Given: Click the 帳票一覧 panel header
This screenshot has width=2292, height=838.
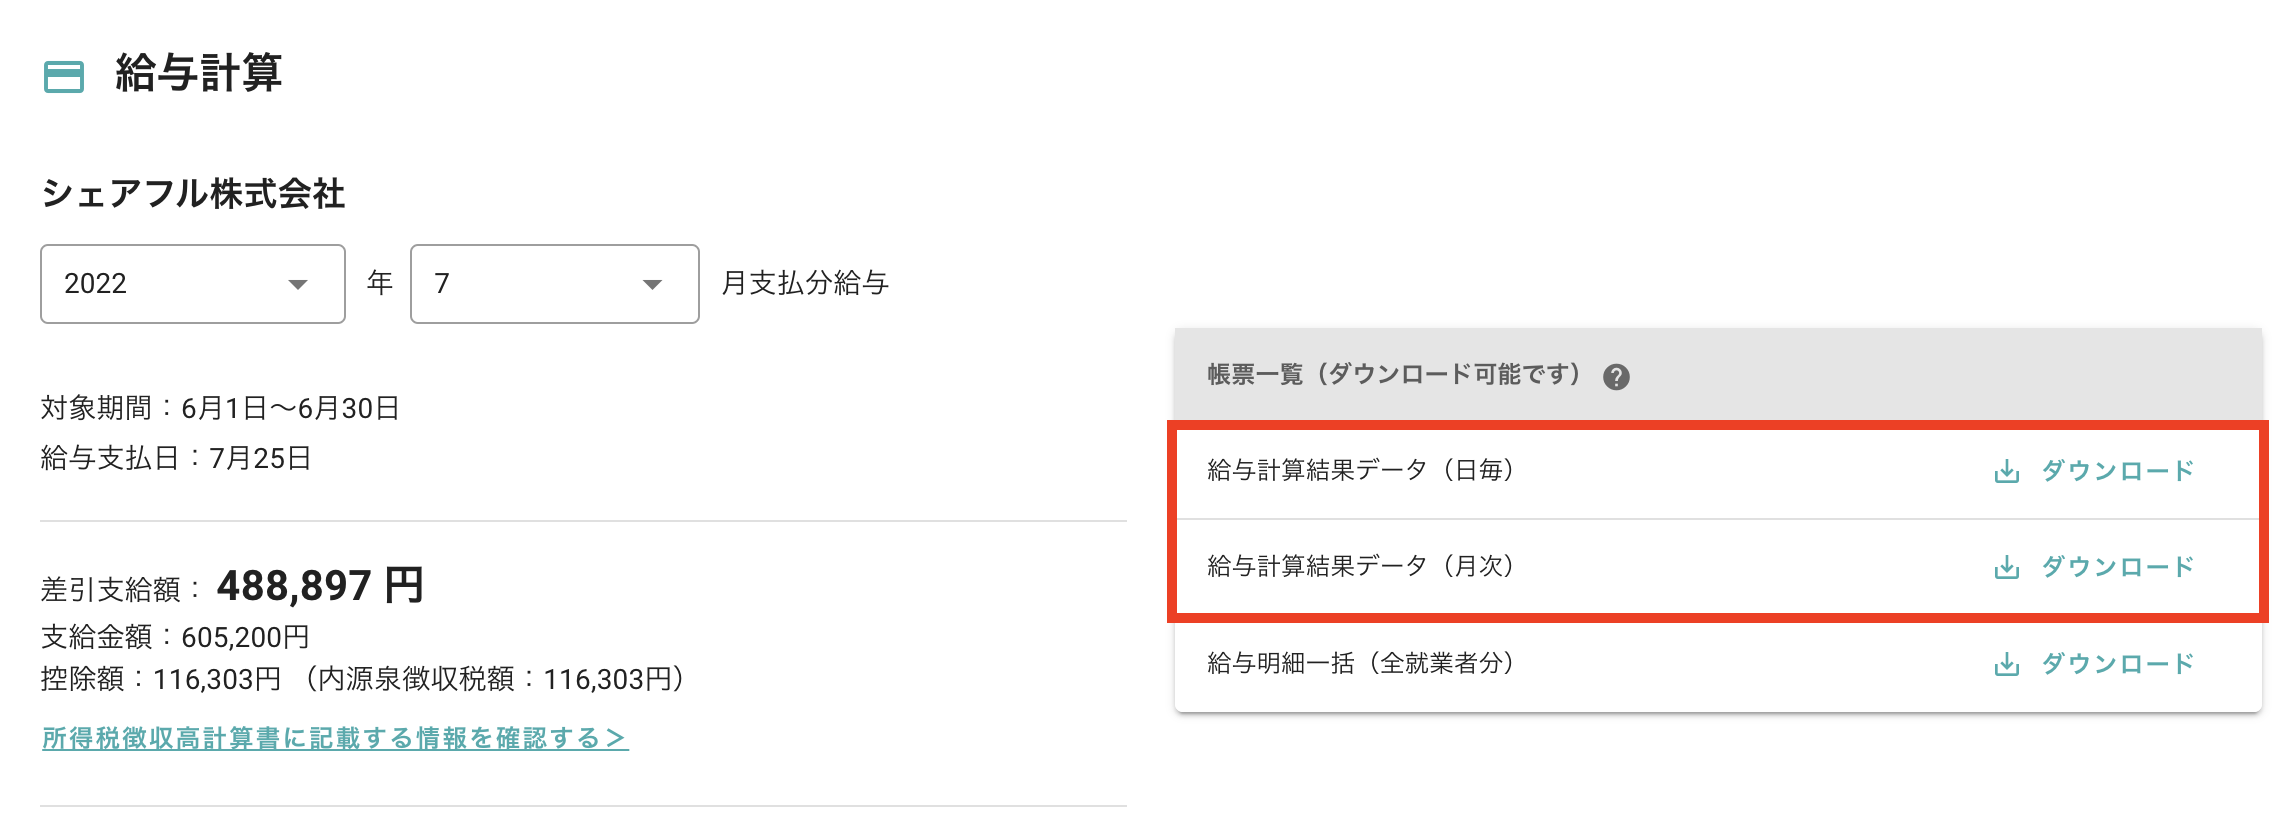Looking at the screenshot, I should coord(1394,375).
